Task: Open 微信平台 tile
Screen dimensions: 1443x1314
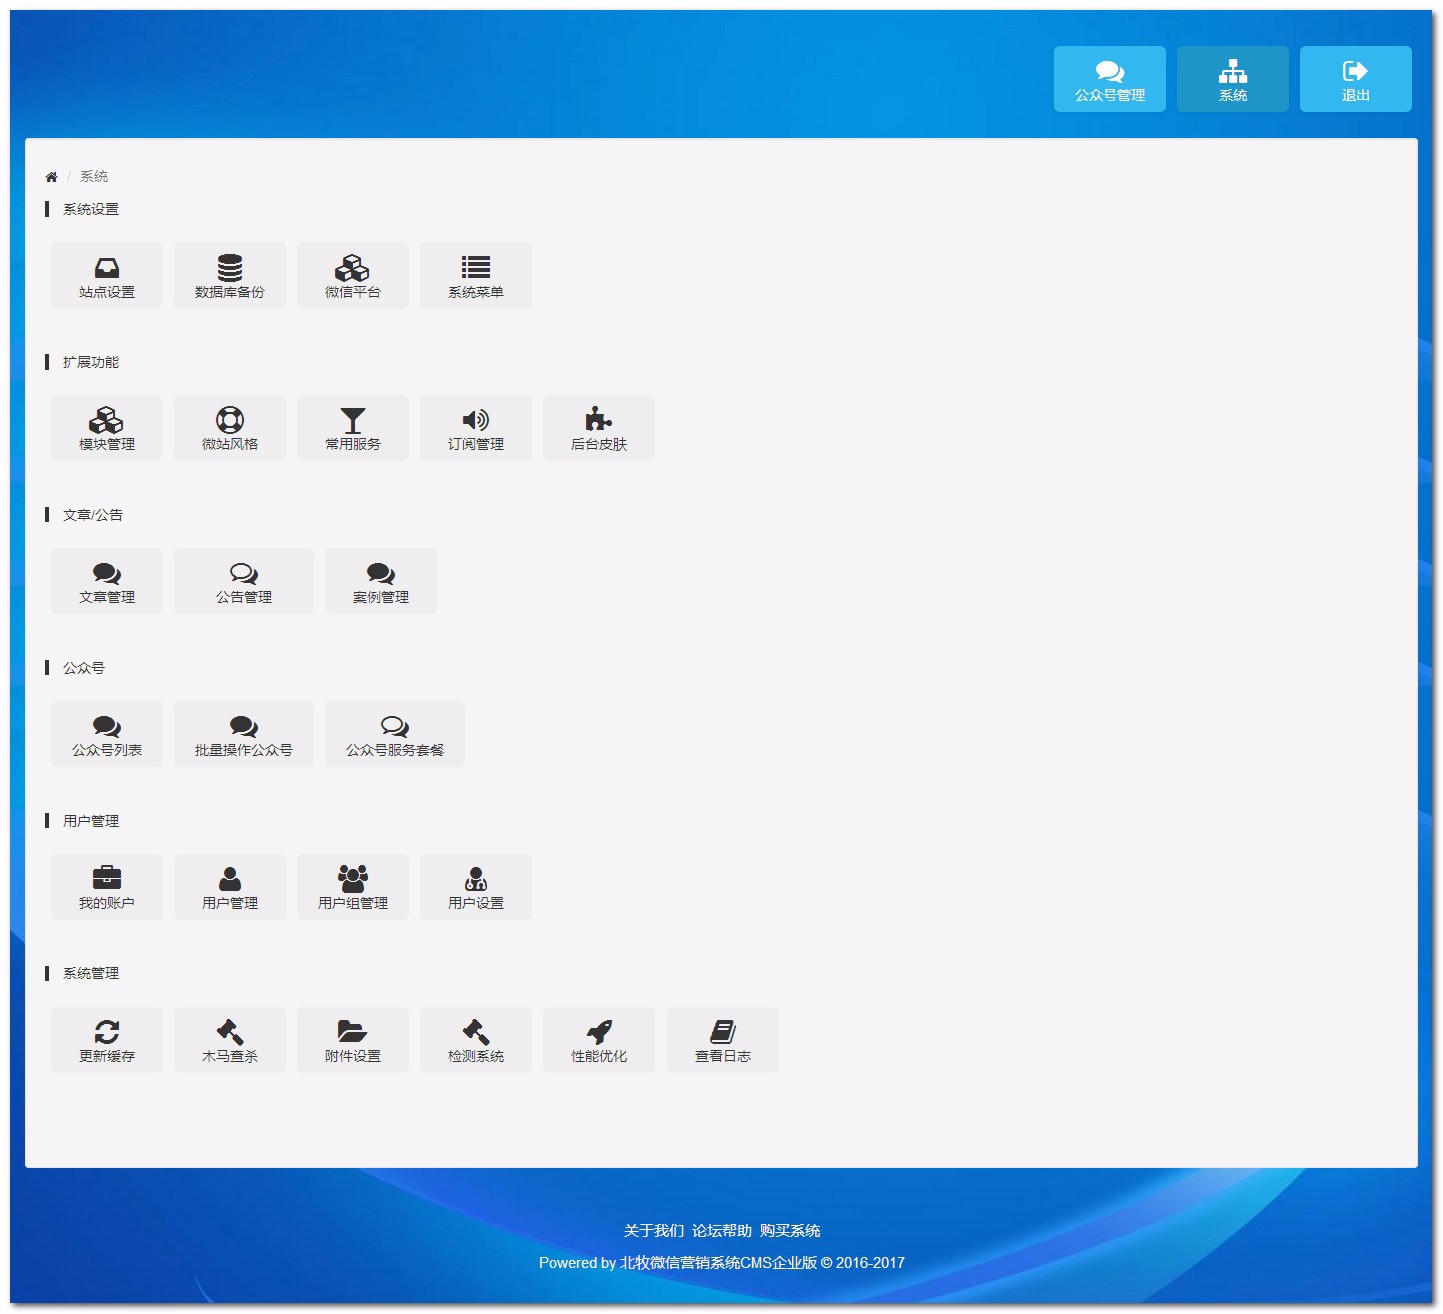Action: (353, 276)
